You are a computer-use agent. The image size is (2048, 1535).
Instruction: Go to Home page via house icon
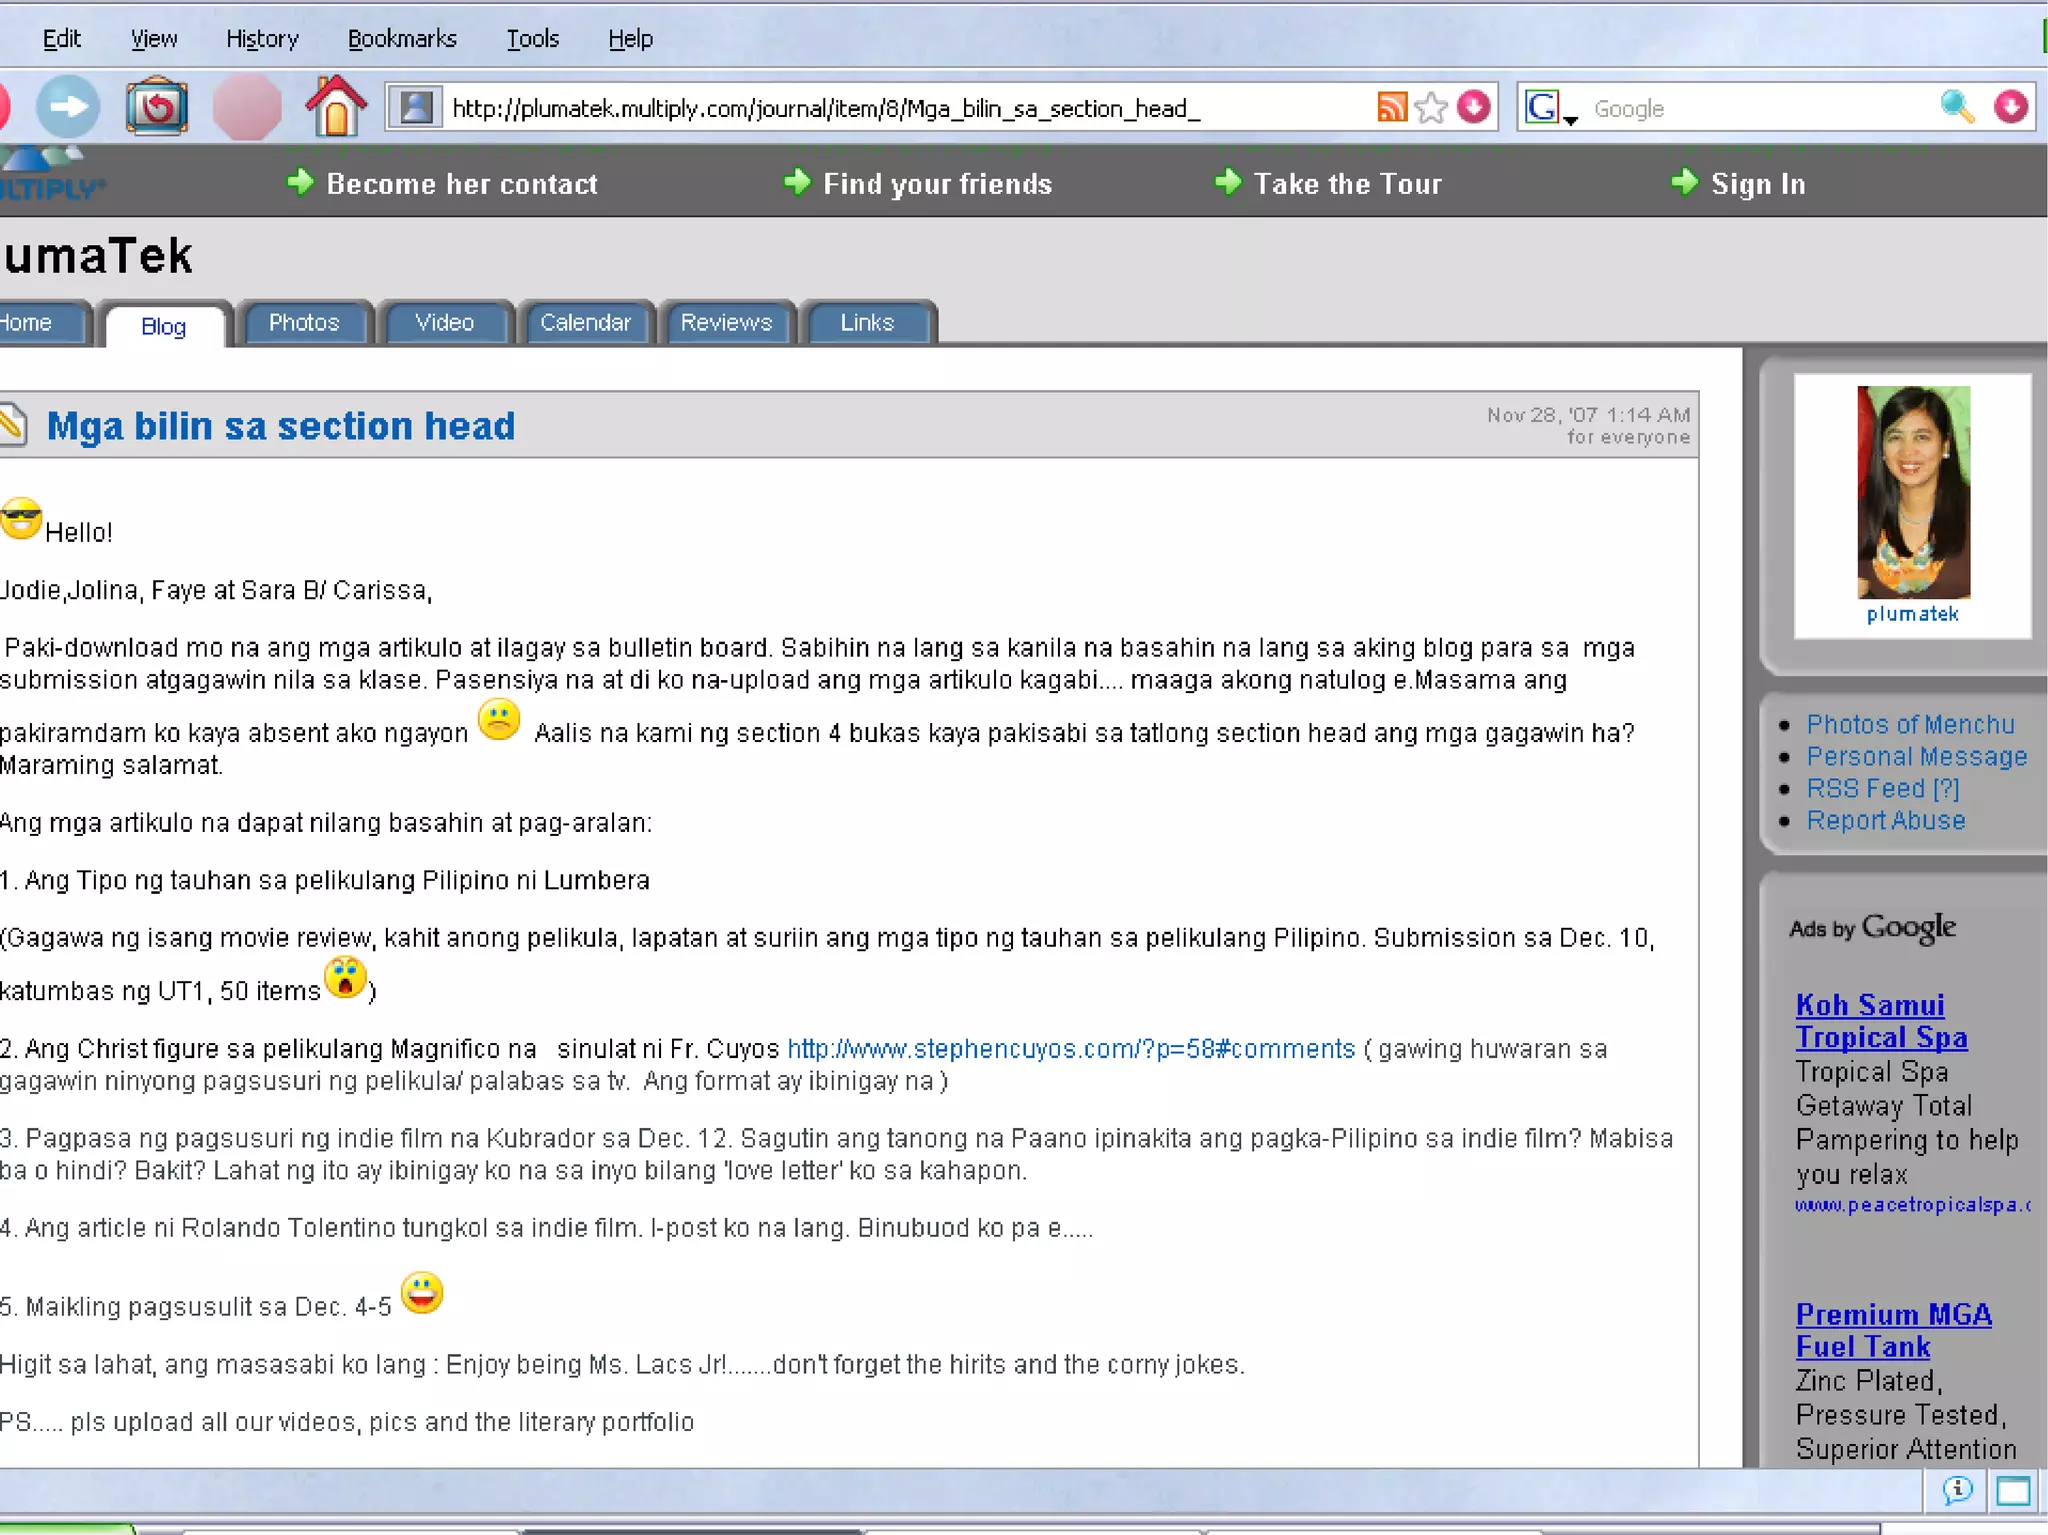335,106
